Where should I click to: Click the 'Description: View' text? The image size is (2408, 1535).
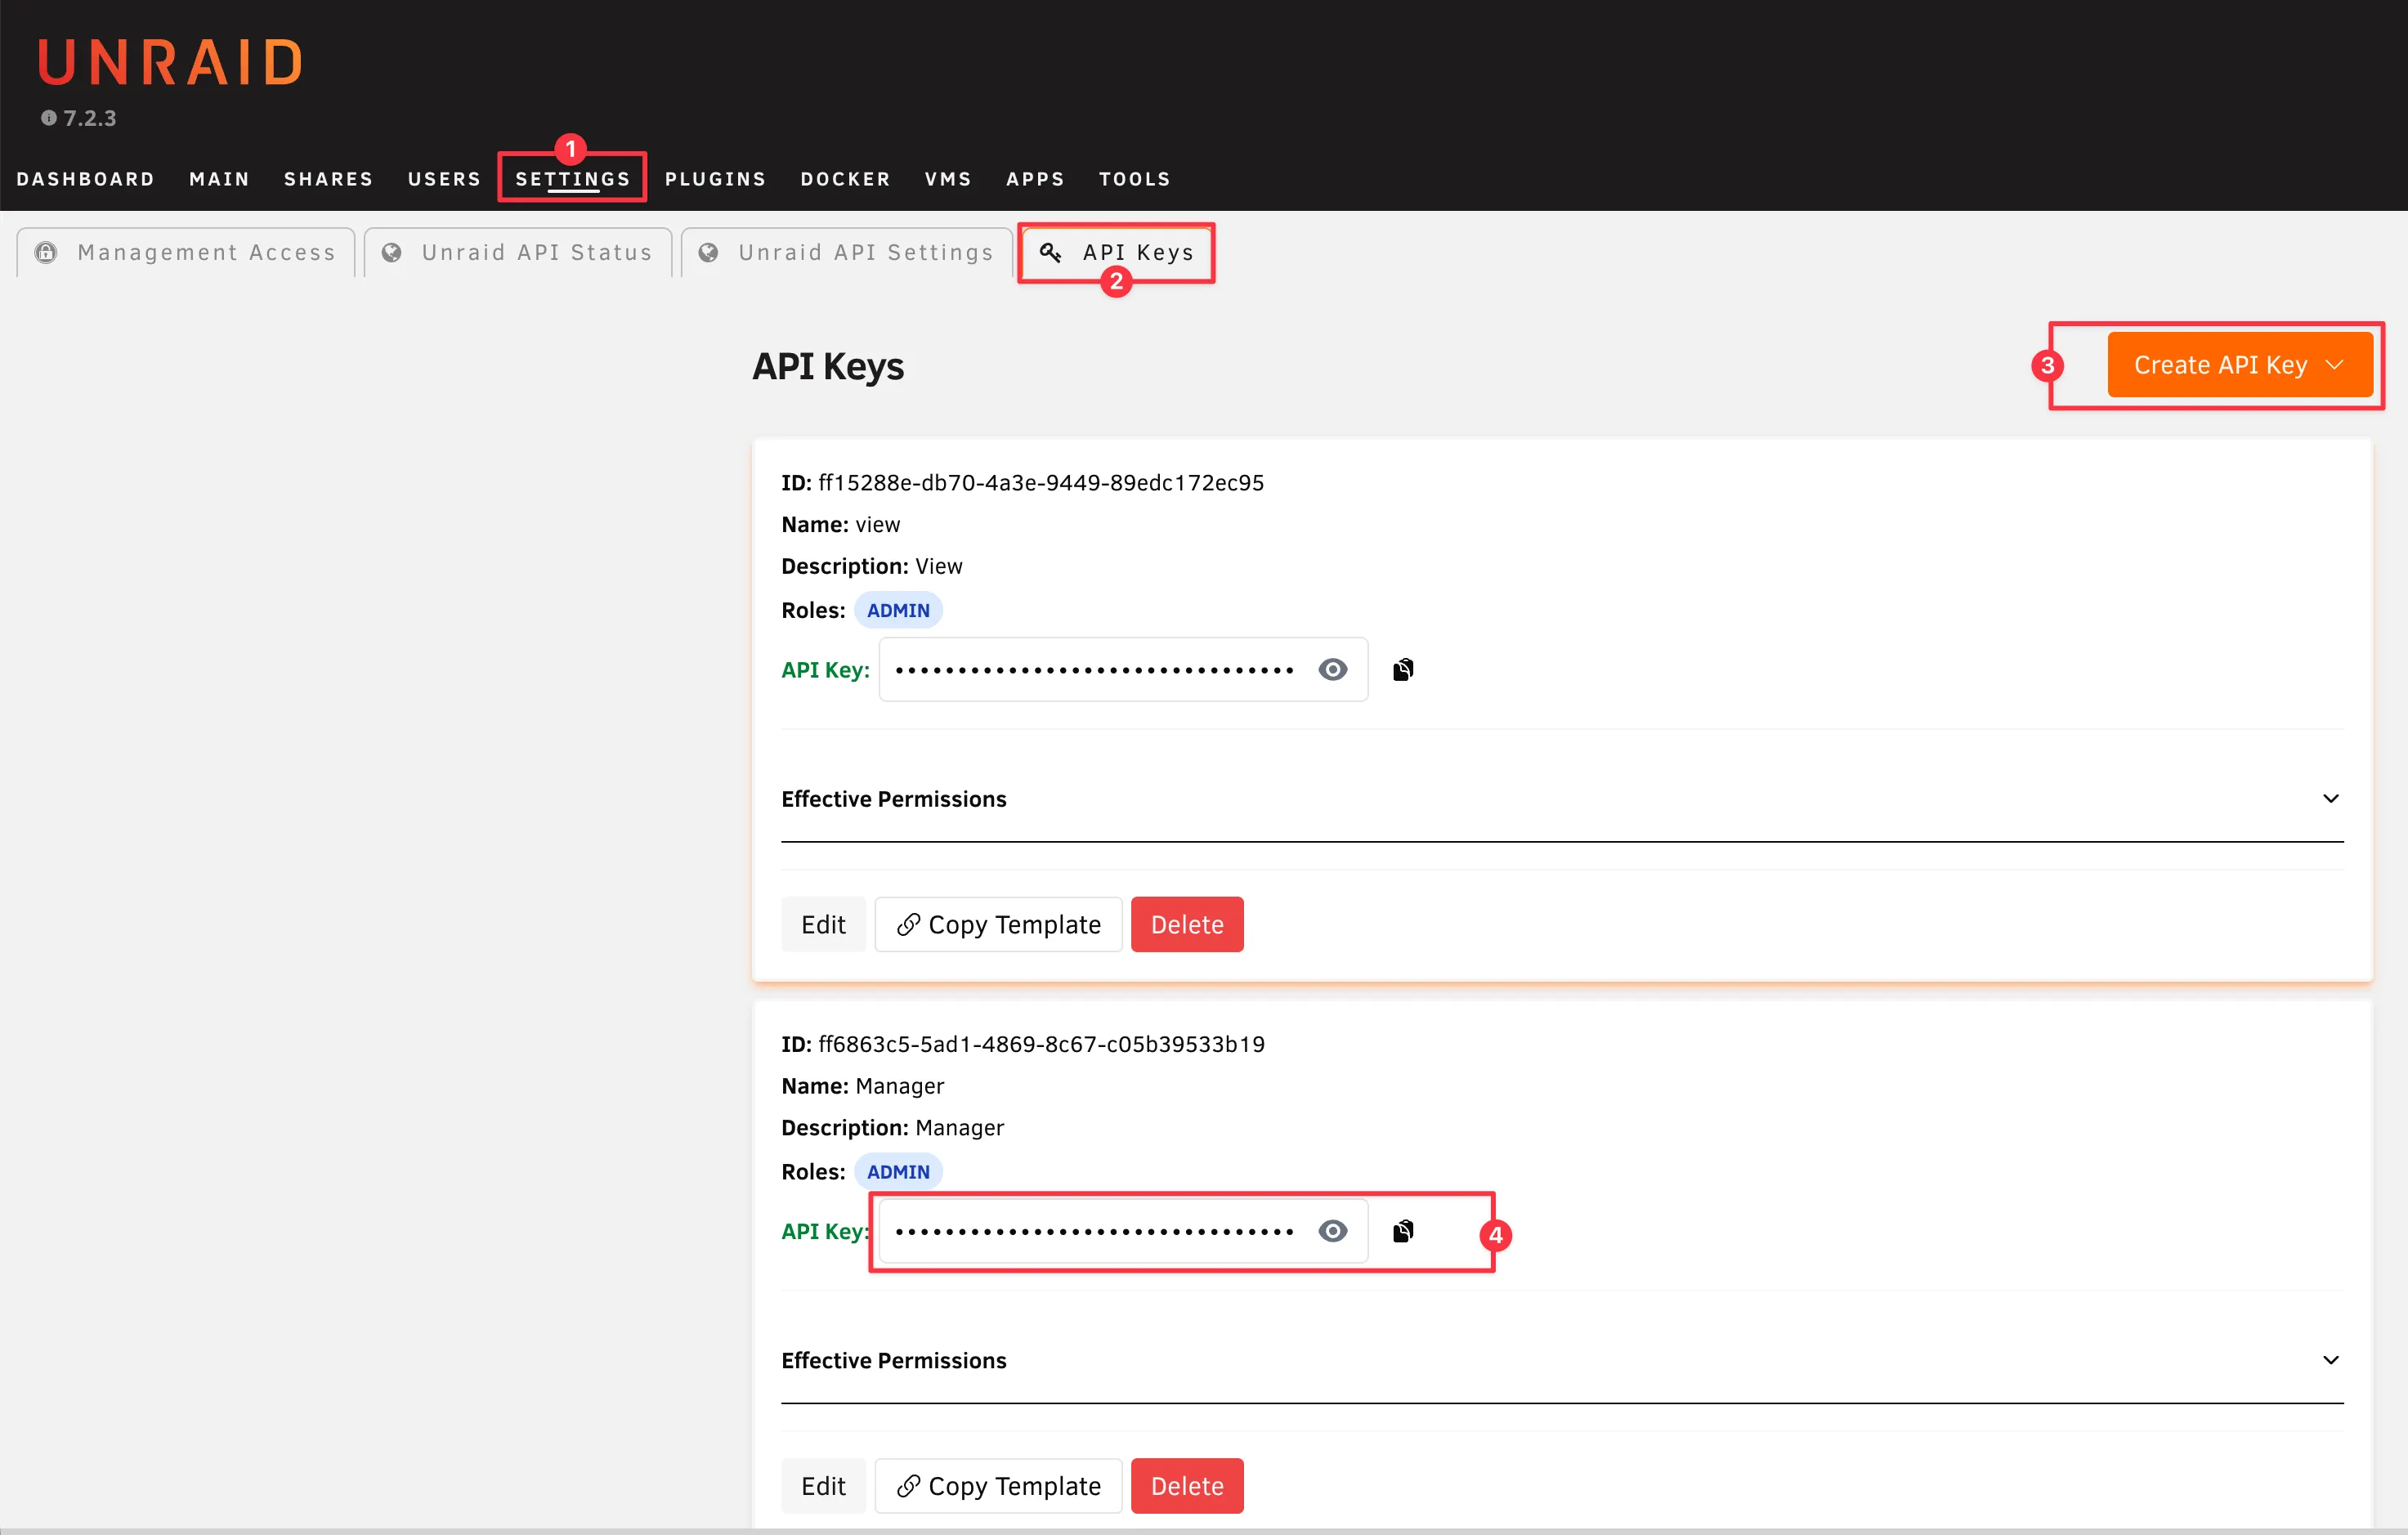(872, 567)
